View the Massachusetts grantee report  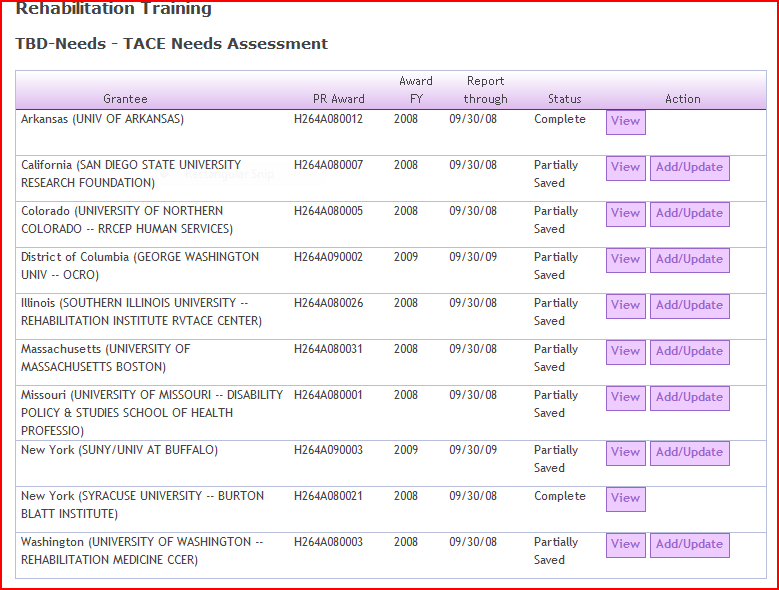tap(625, 352)
